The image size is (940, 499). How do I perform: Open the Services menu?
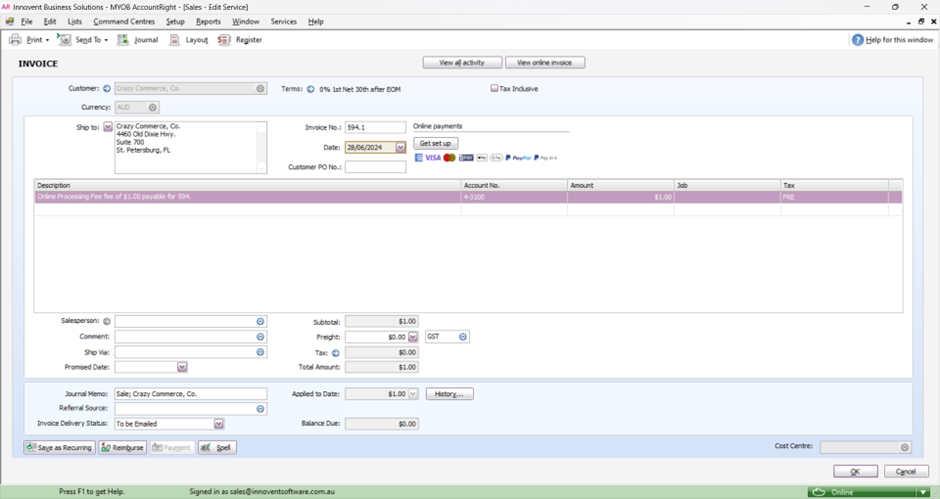click(x=284, y=22)
